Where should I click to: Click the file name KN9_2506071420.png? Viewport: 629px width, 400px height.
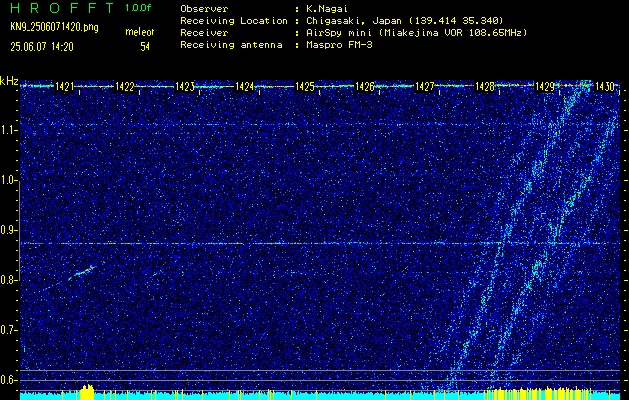[54, 27]
